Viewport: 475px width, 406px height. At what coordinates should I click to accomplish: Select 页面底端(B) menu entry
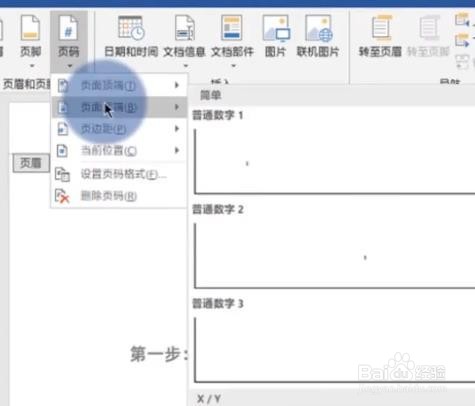[119, 107]
